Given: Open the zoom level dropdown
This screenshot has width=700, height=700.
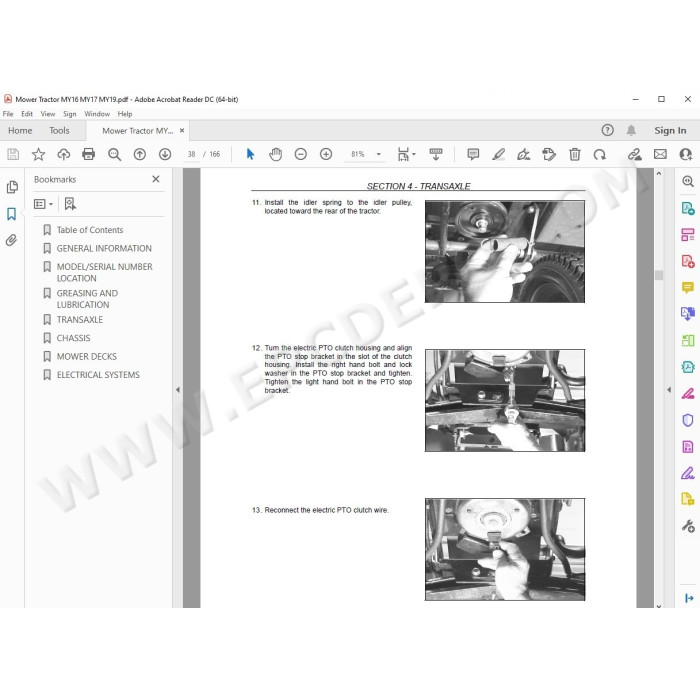Looking at the screenshot, I should click(379, 154).
